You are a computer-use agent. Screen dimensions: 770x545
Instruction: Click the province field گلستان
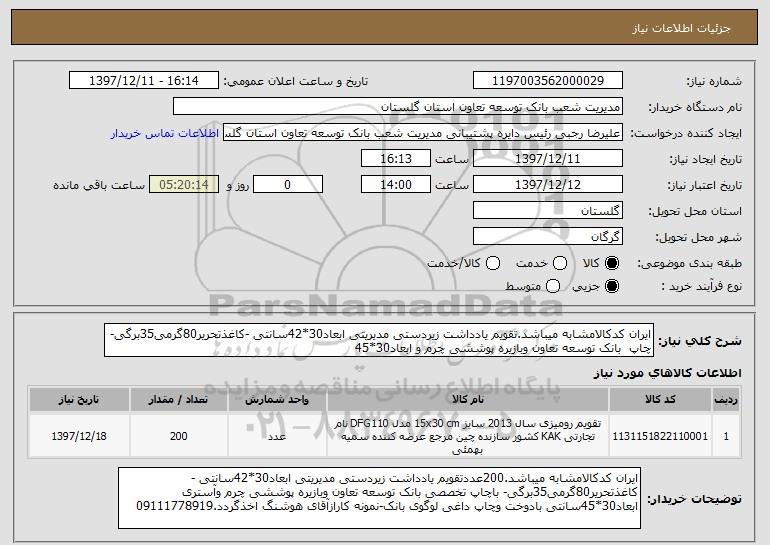(x=548, y=211)
